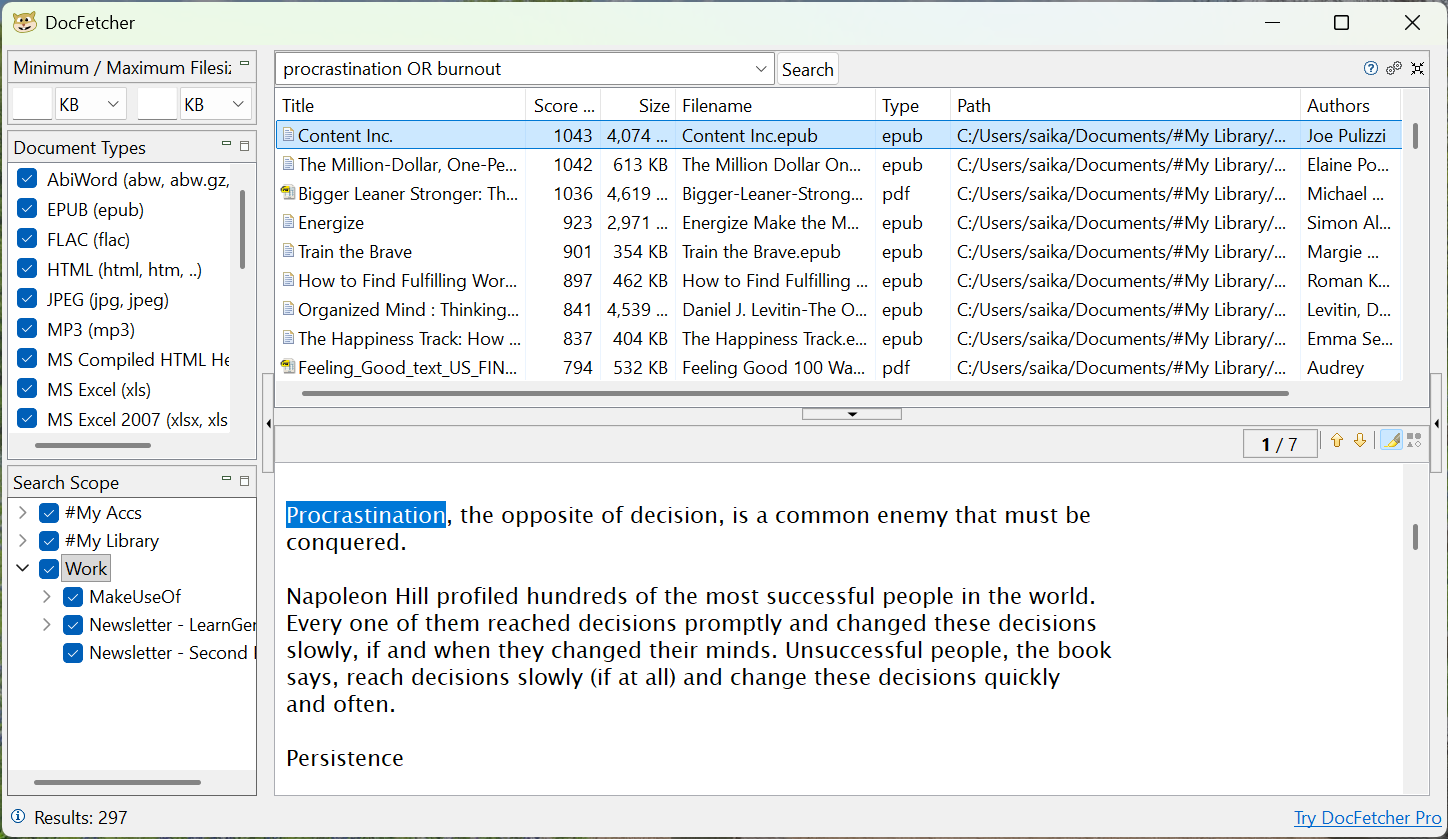Uncheck the EPUB (epub) document type
The width and height of the screenshot is (1448, 839).
click(x=28, y=210)
